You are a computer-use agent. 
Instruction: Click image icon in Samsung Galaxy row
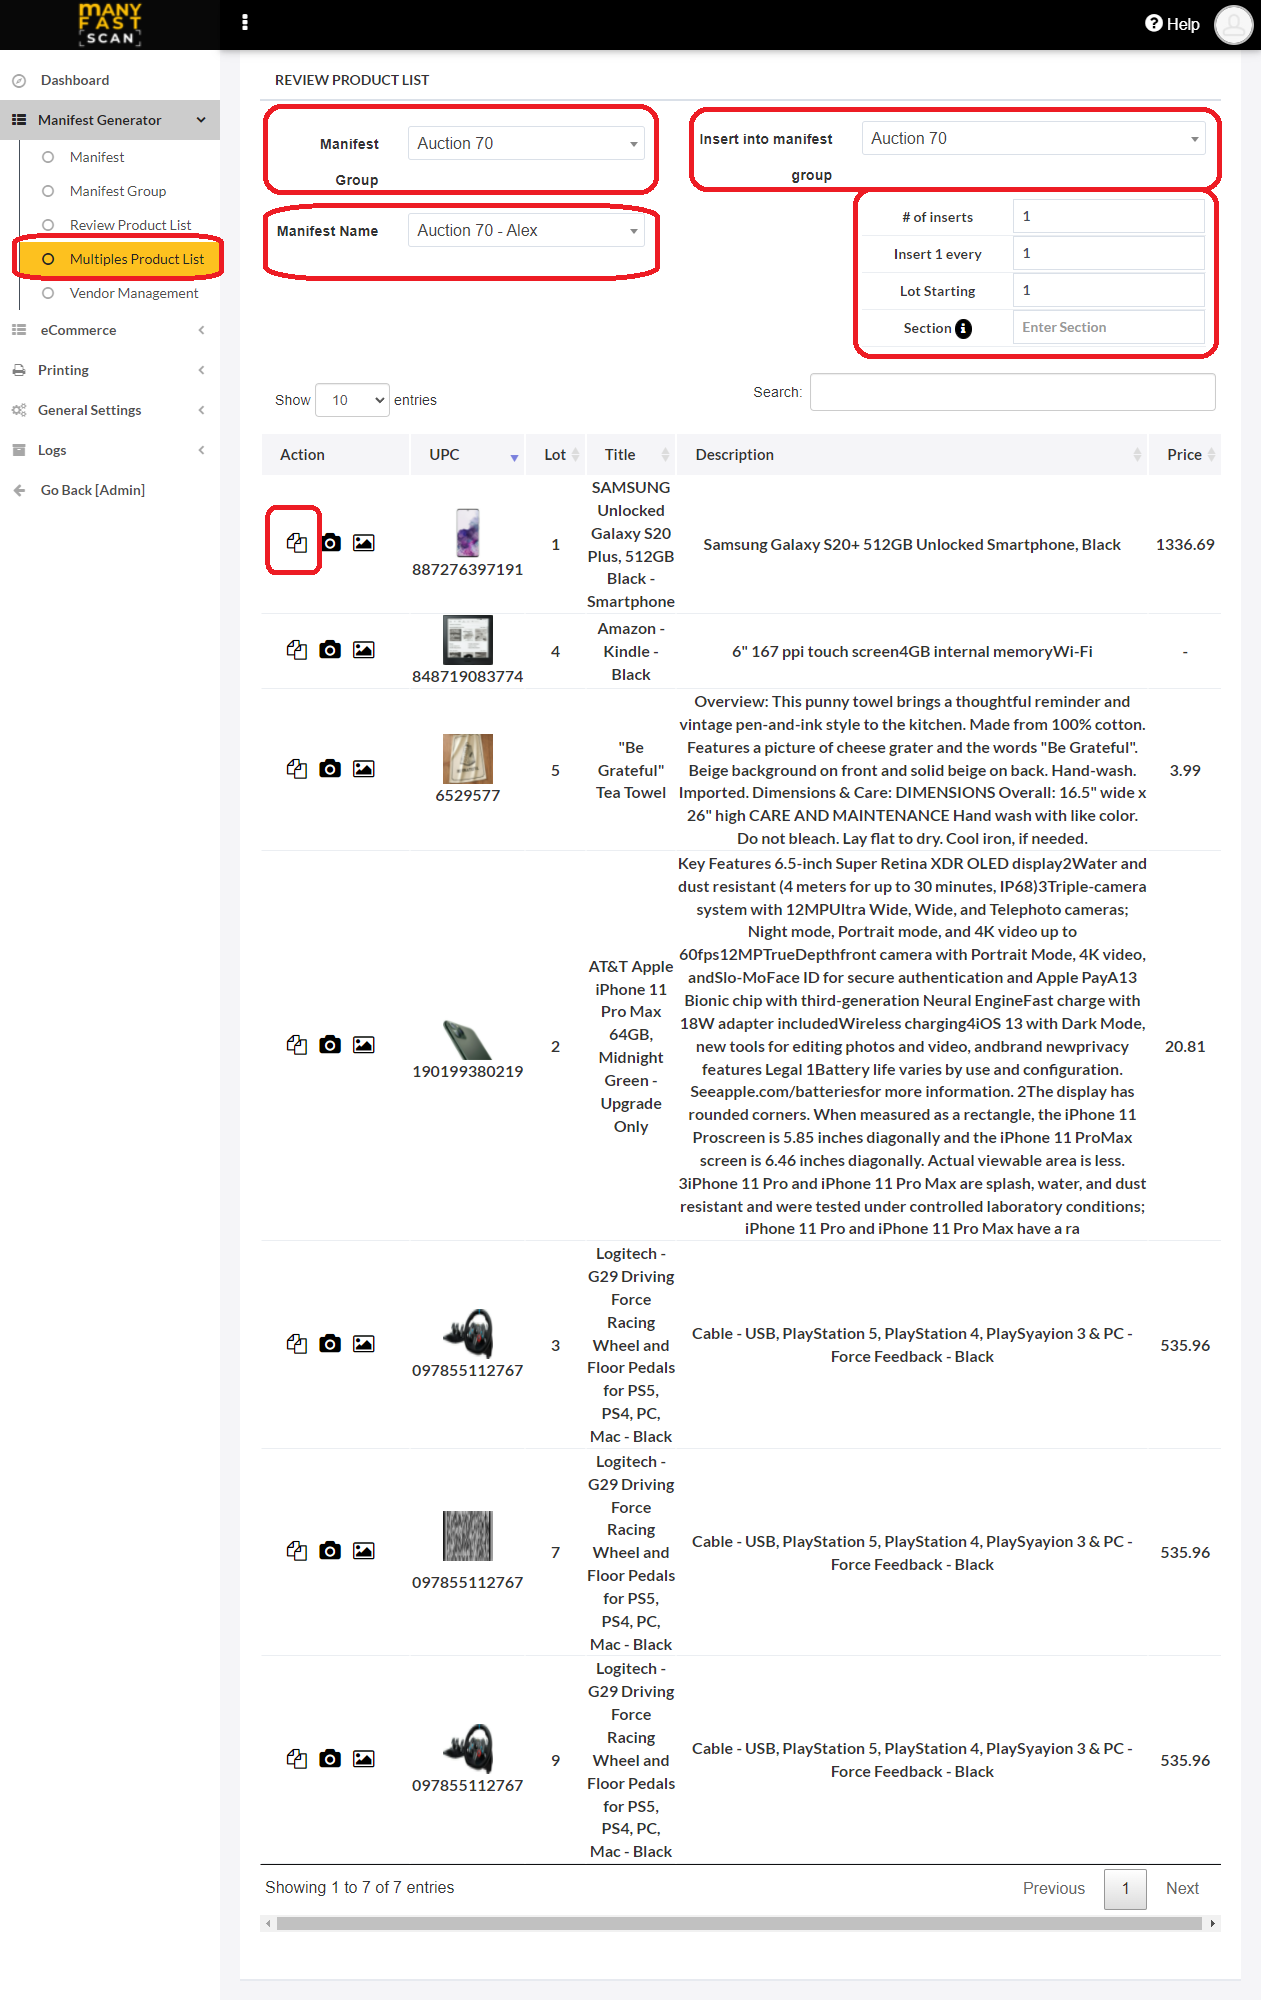click(364, 542)
